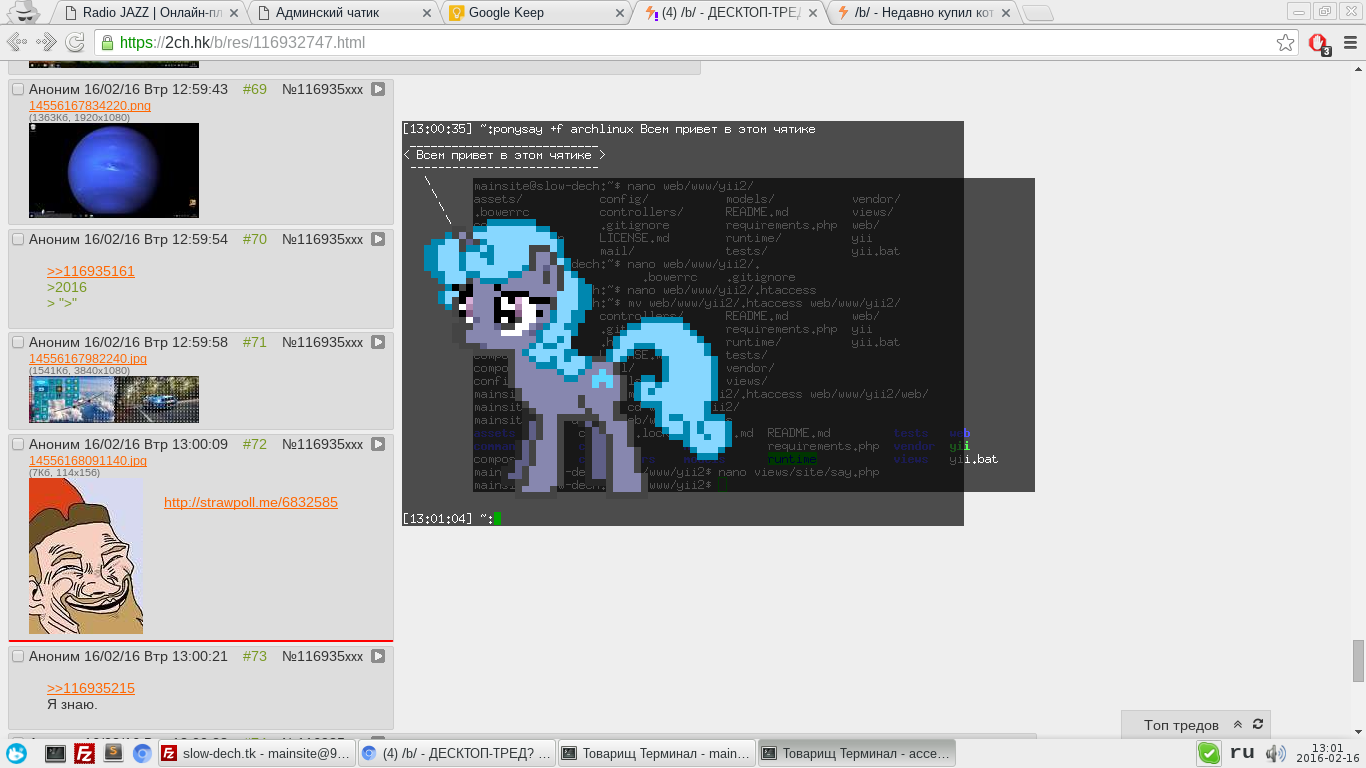The width and height of the screenshot is (1366, 768).
Task: Open the red Opera-style extension icon
Action: pos(1319,44)
